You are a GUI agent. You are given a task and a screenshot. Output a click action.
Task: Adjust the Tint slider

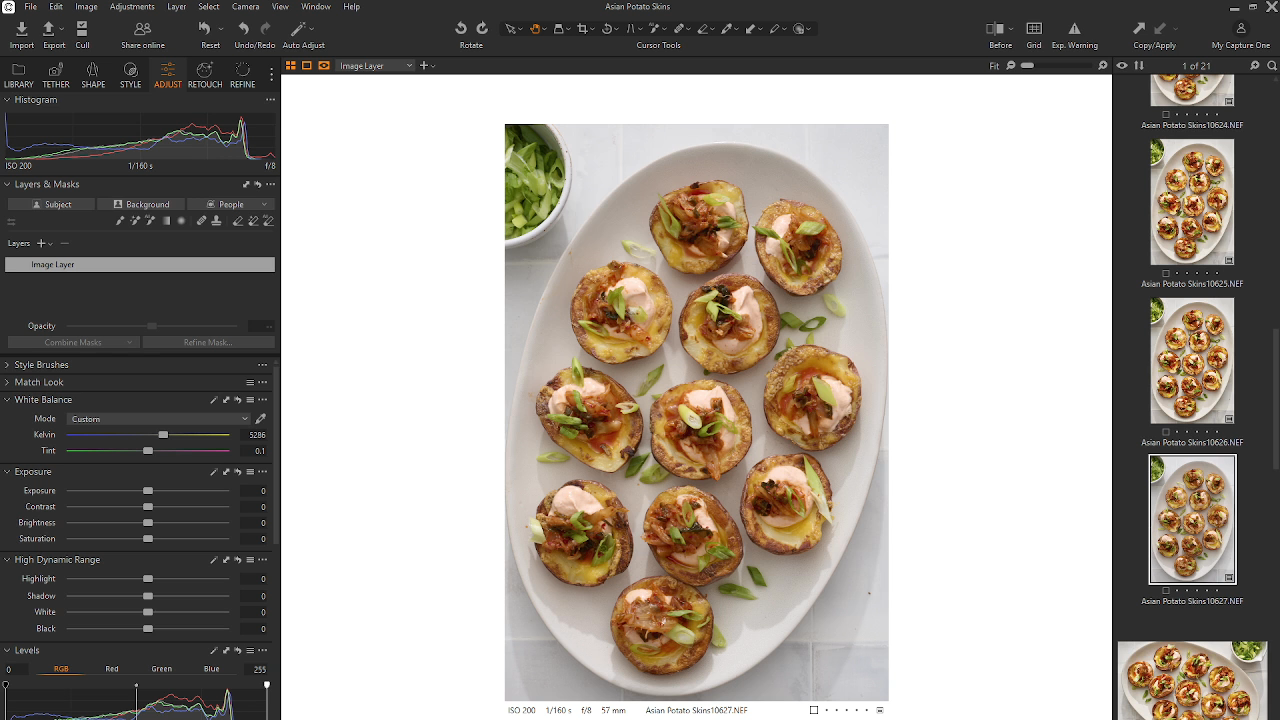[148, 451]
